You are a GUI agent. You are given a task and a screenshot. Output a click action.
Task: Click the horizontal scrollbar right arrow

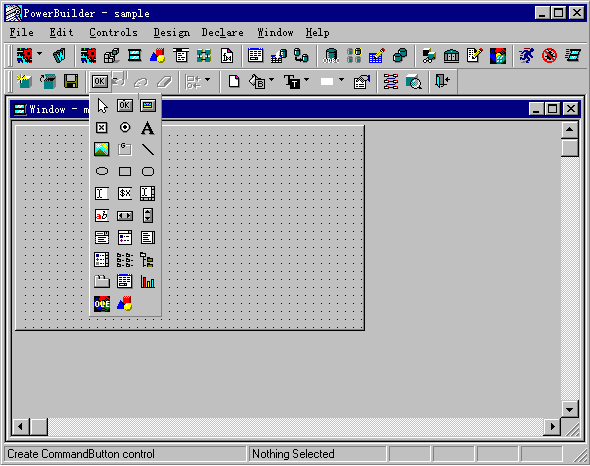[552, 426]
